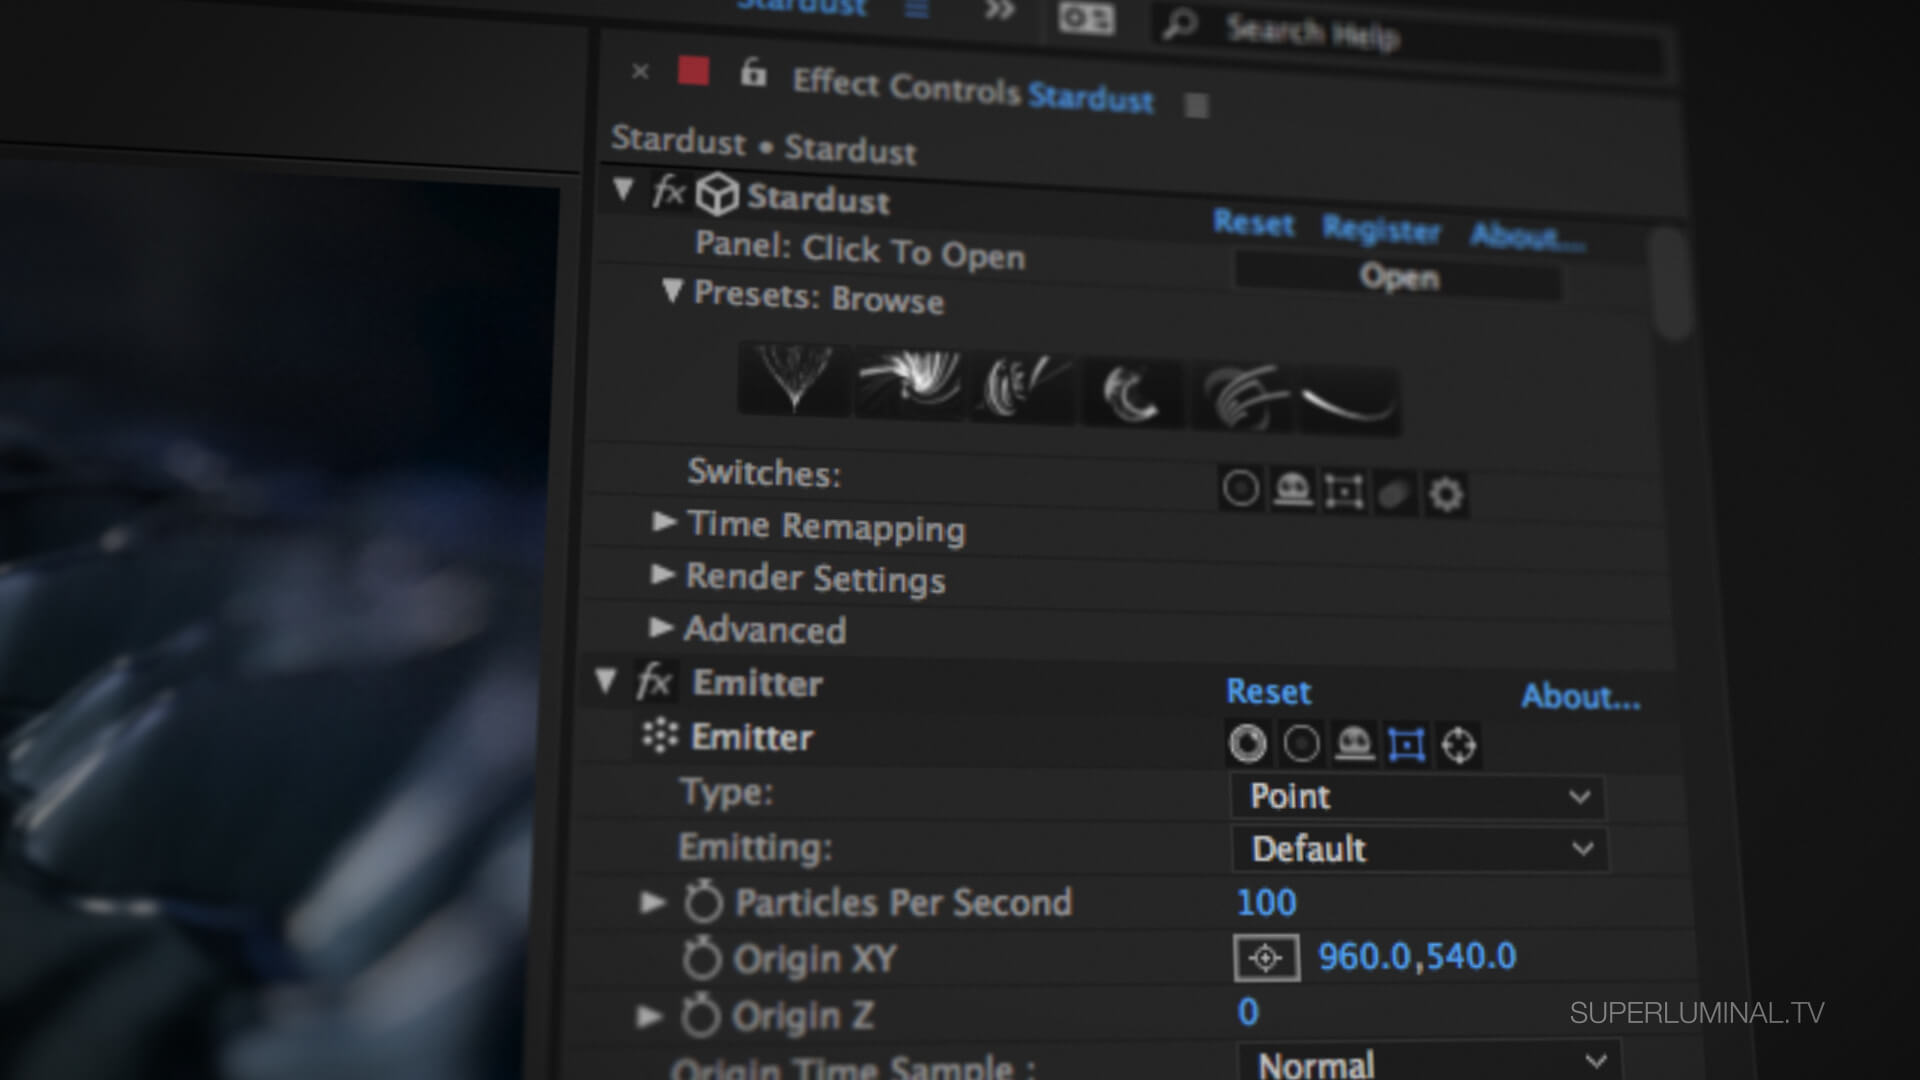Click the filled sphere icon in Emitter row
Viewport: 1920px width, 1080px height.
click(x=1247, y=743)
